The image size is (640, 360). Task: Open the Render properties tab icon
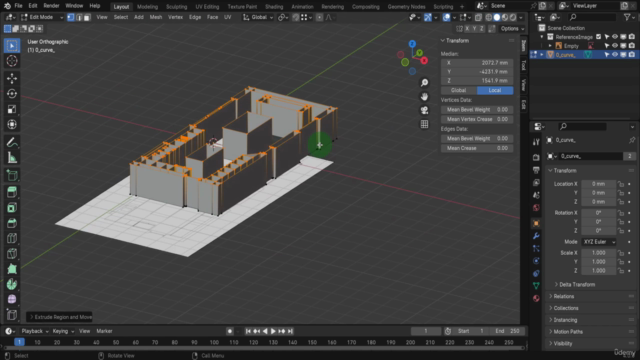click(536, 157)
